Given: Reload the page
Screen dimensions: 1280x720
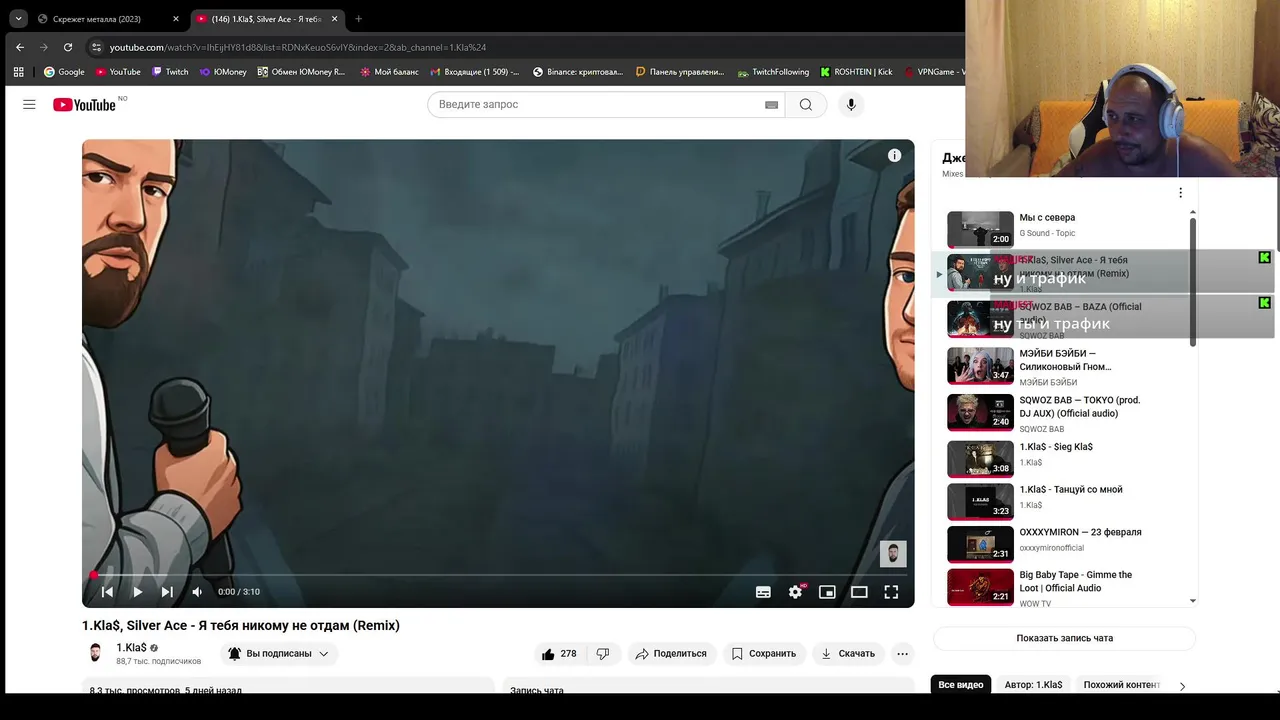Looking at the screenshot, I should point(68,47).
